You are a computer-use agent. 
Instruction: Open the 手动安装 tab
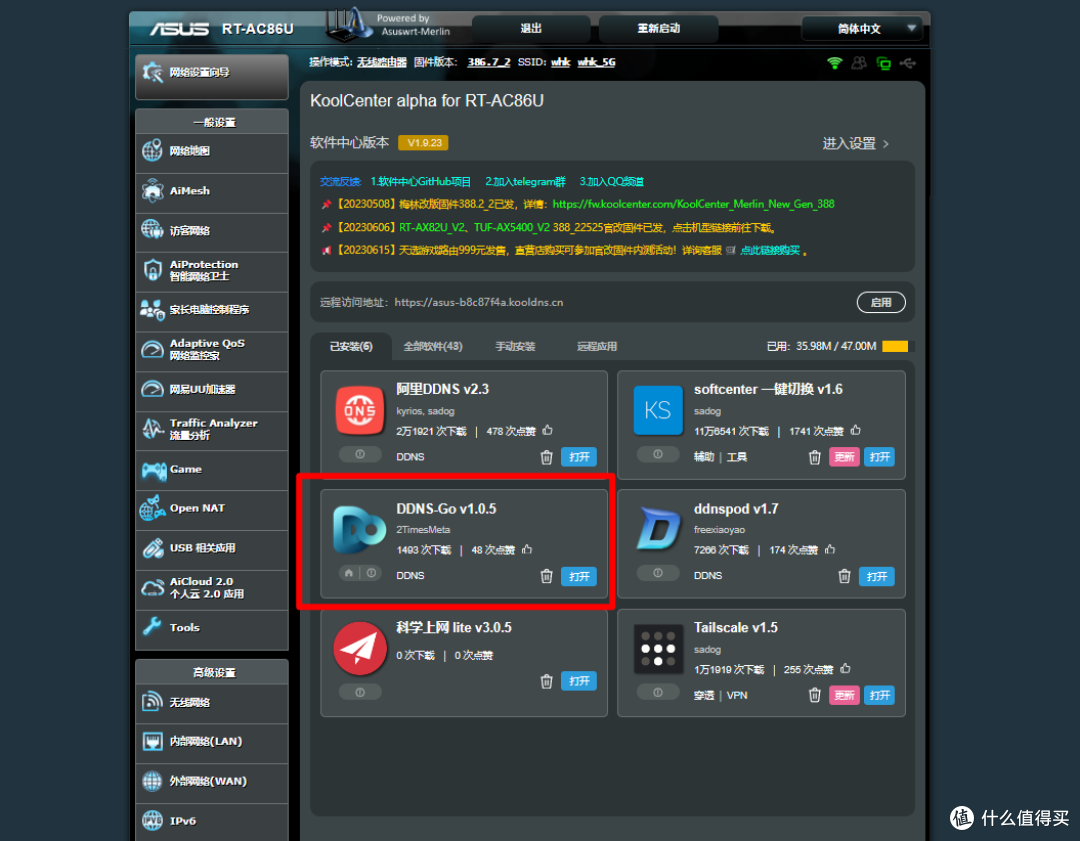(x=515, y=346)
